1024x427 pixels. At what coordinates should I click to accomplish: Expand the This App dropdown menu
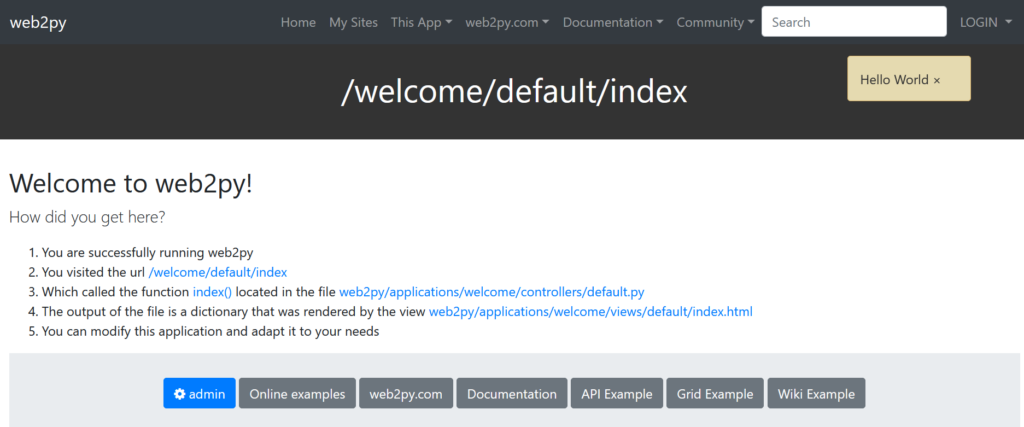421,22
